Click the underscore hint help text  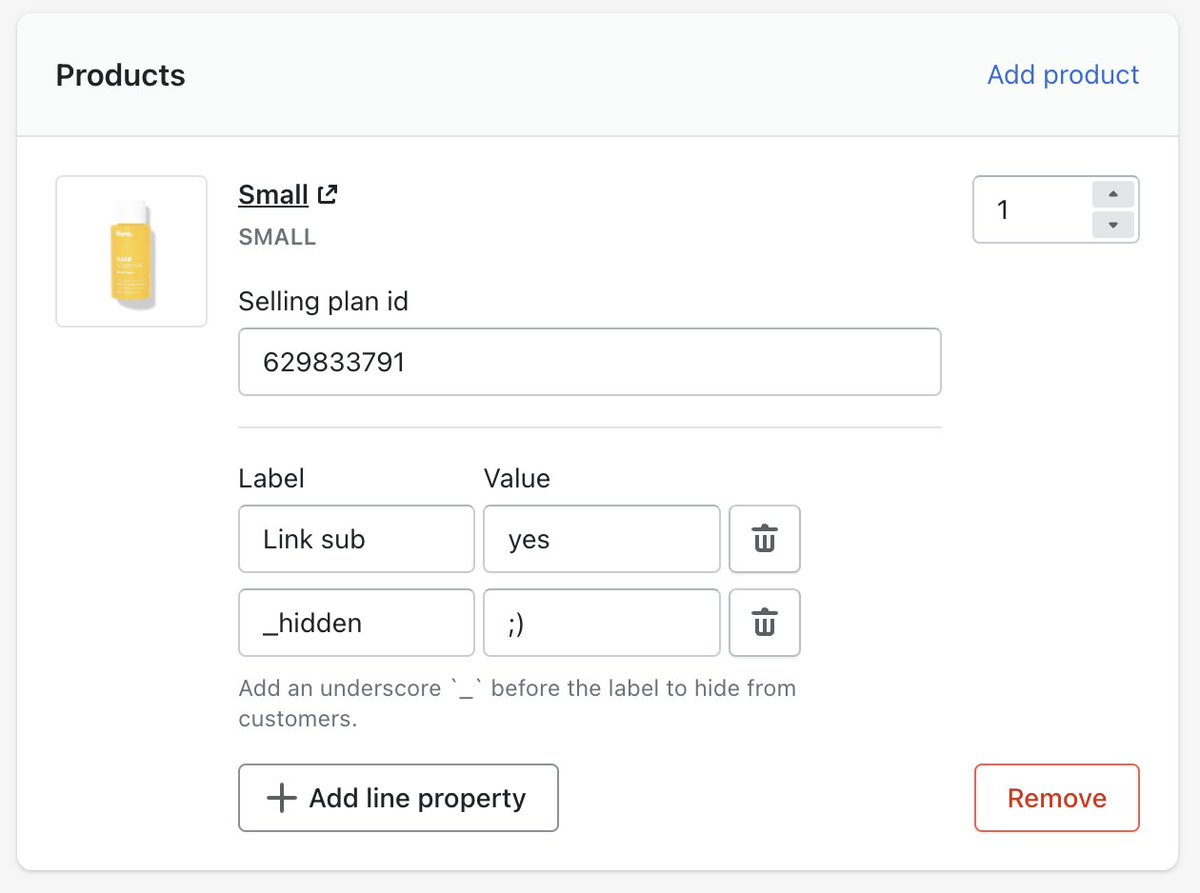(516, 703)
